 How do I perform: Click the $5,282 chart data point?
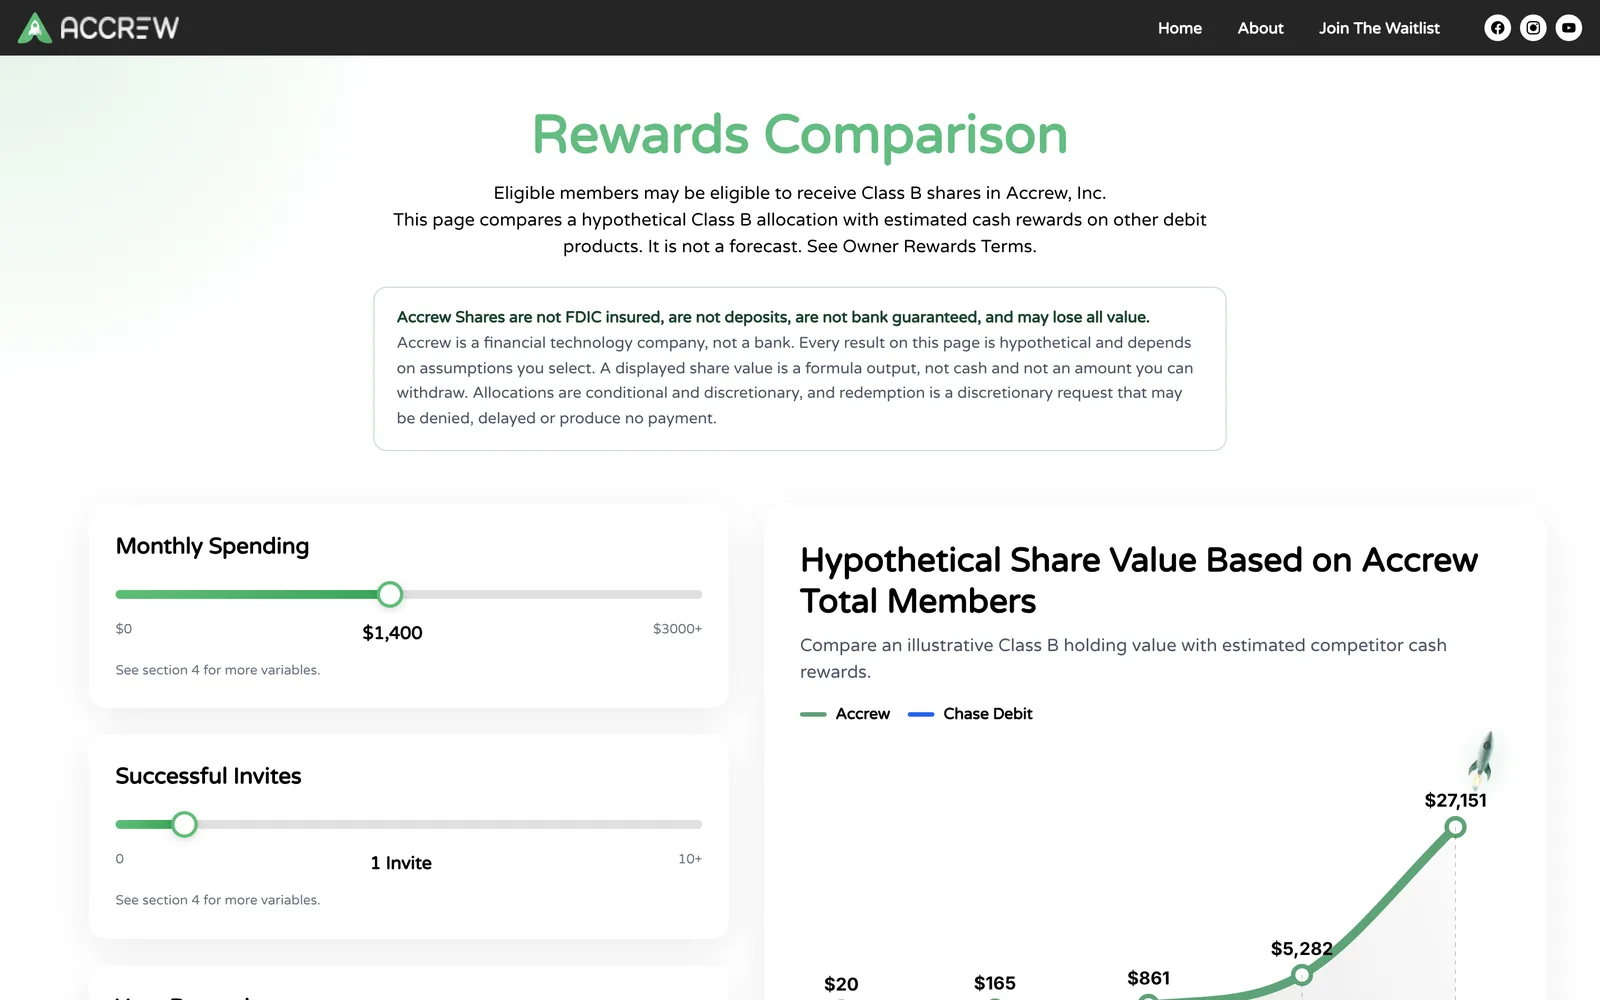(1301, 974)
